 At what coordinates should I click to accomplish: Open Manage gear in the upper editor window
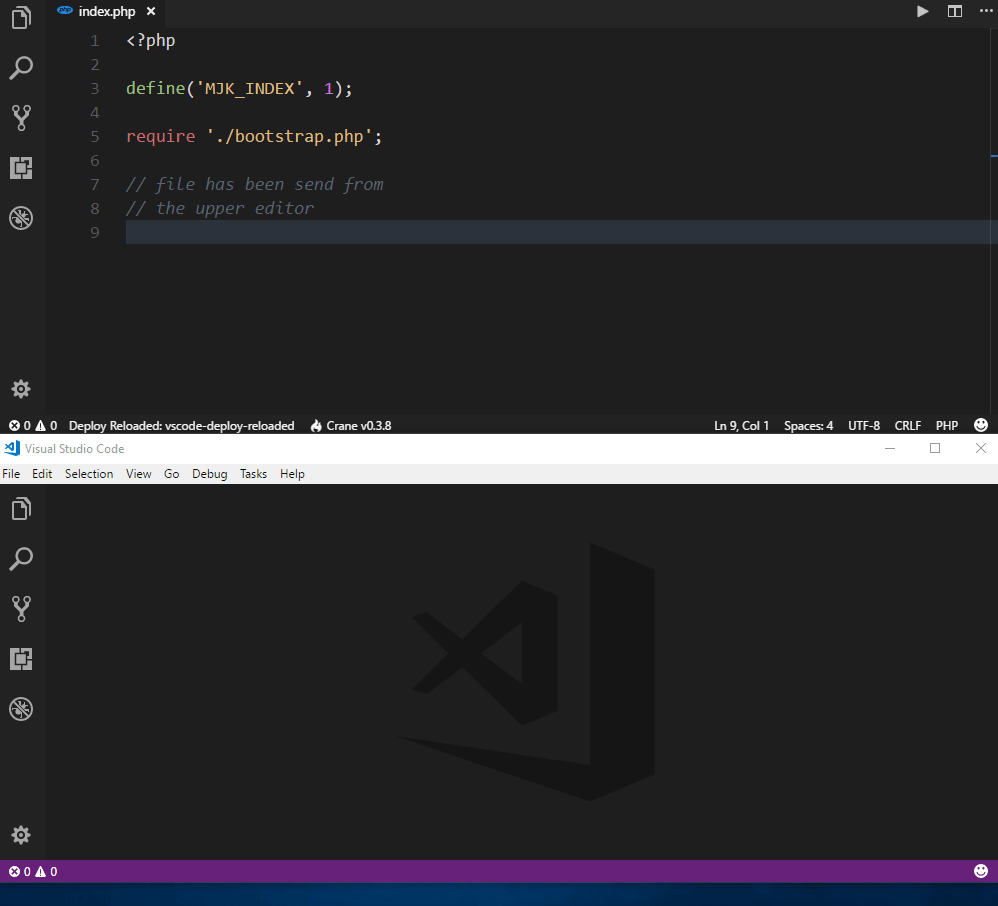pos(21,389)
